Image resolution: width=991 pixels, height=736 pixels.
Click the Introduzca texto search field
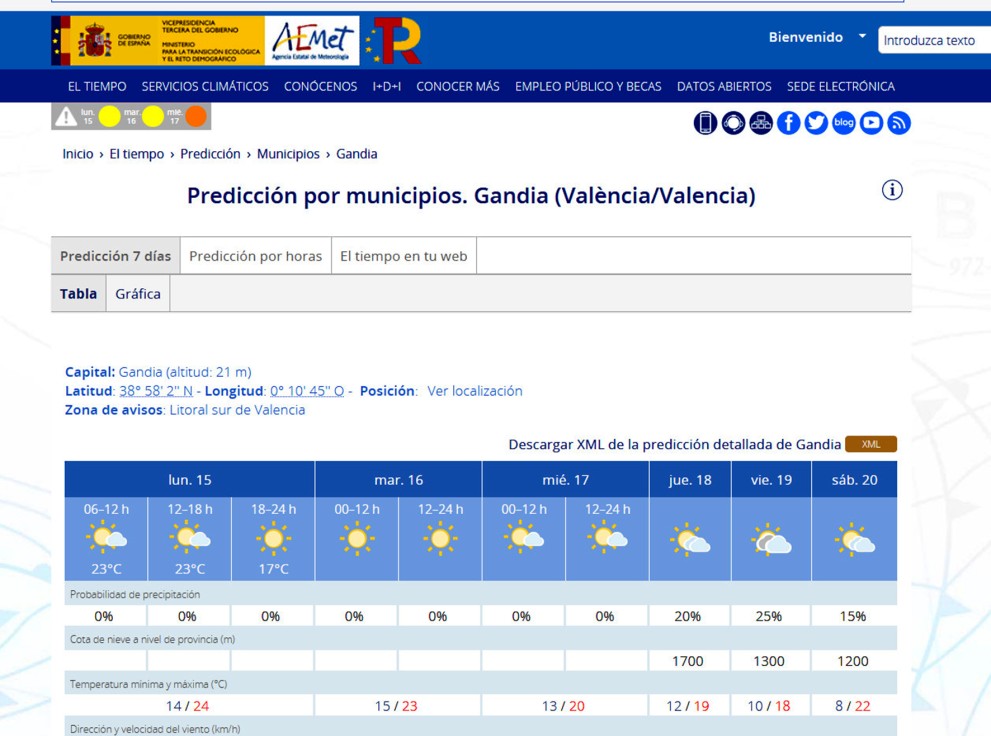(x=934, y=40)
